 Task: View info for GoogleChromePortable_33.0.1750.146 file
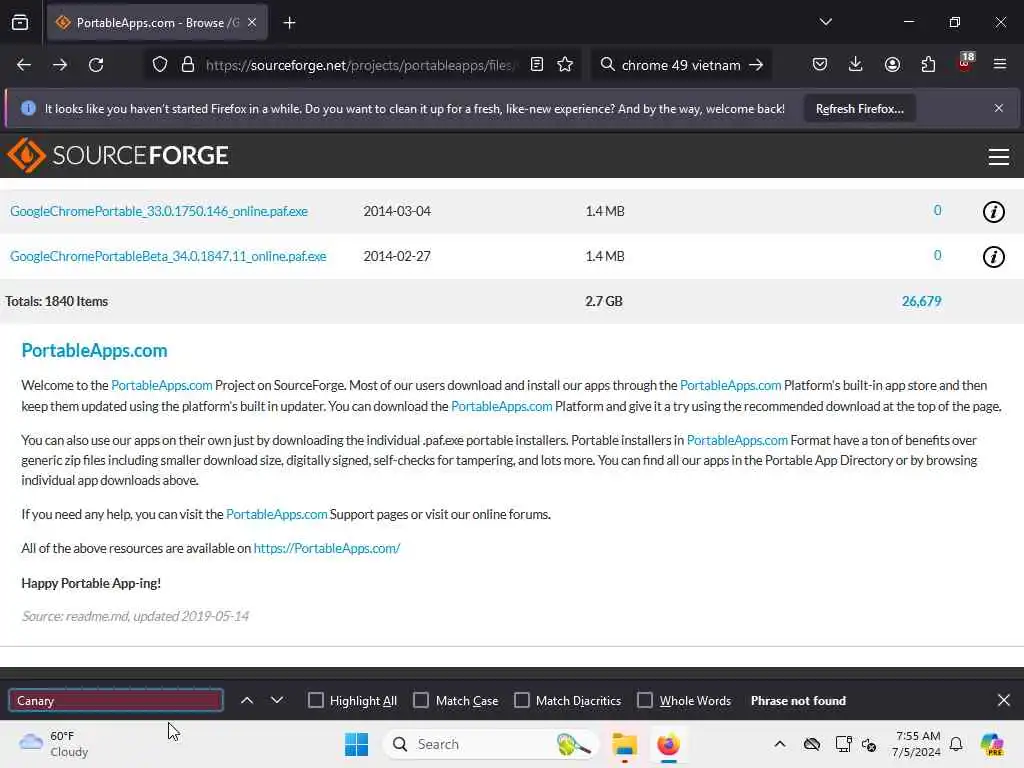(993, 212)
